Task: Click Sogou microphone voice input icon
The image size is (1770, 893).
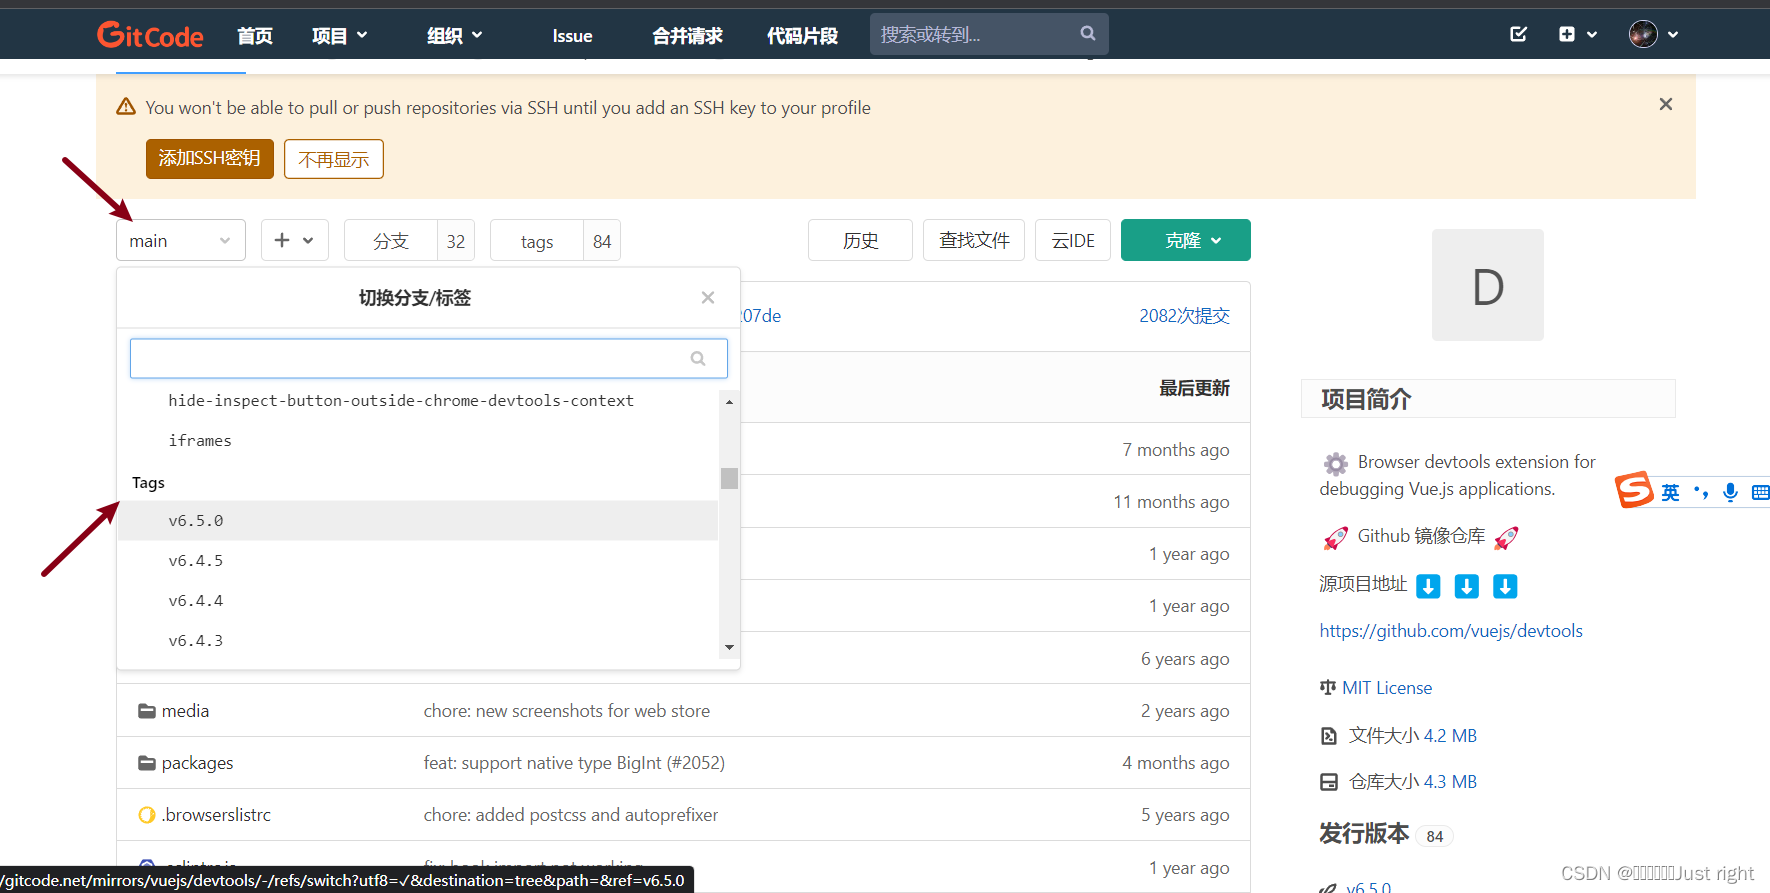Action: click(x=1731, y=492)
